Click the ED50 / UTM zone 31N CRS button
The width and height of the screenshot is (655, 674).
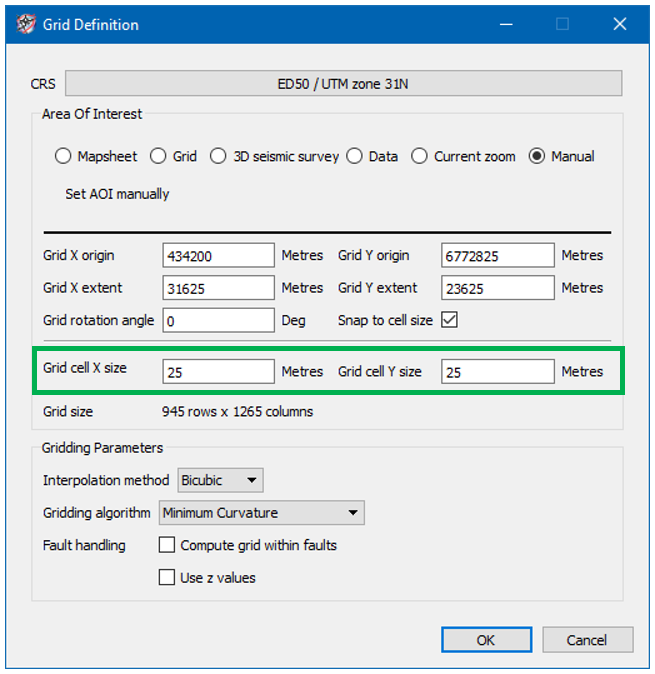[343, 84]
